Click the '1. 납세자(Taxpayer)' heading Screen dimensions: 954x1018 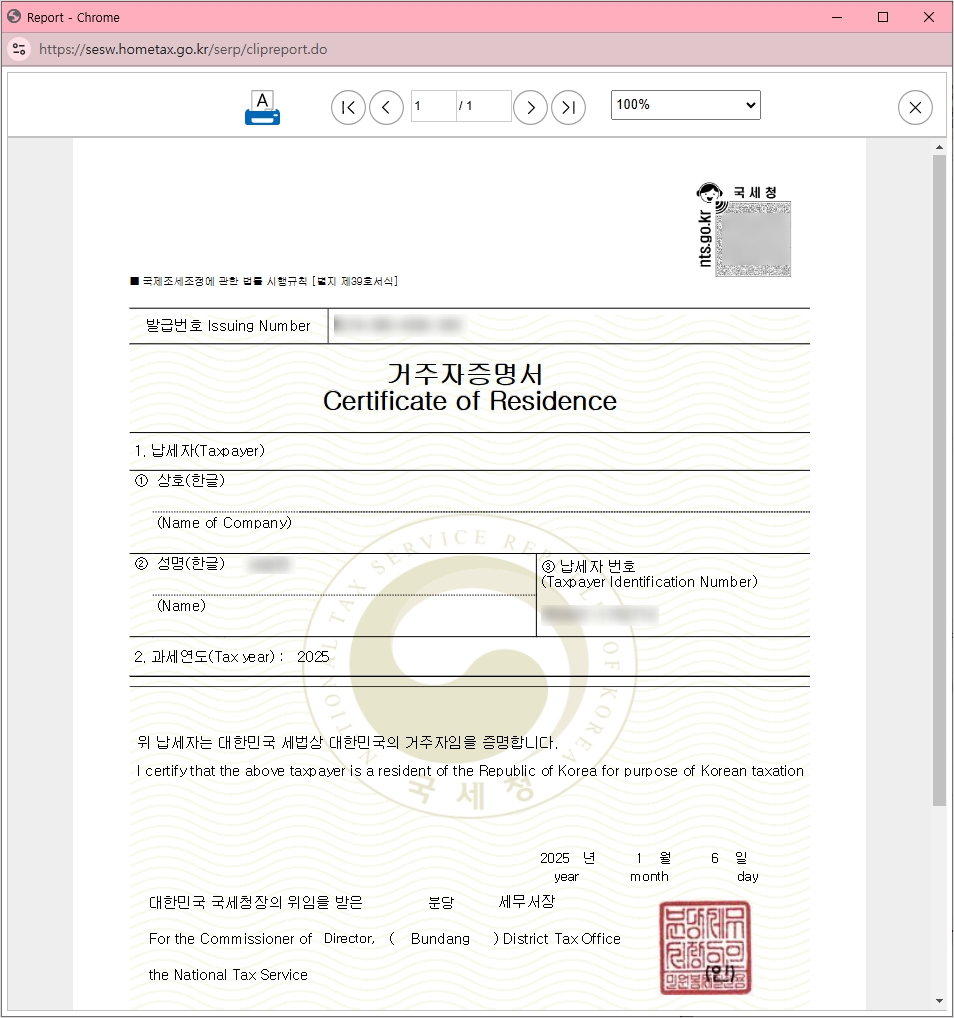[199, 451]
